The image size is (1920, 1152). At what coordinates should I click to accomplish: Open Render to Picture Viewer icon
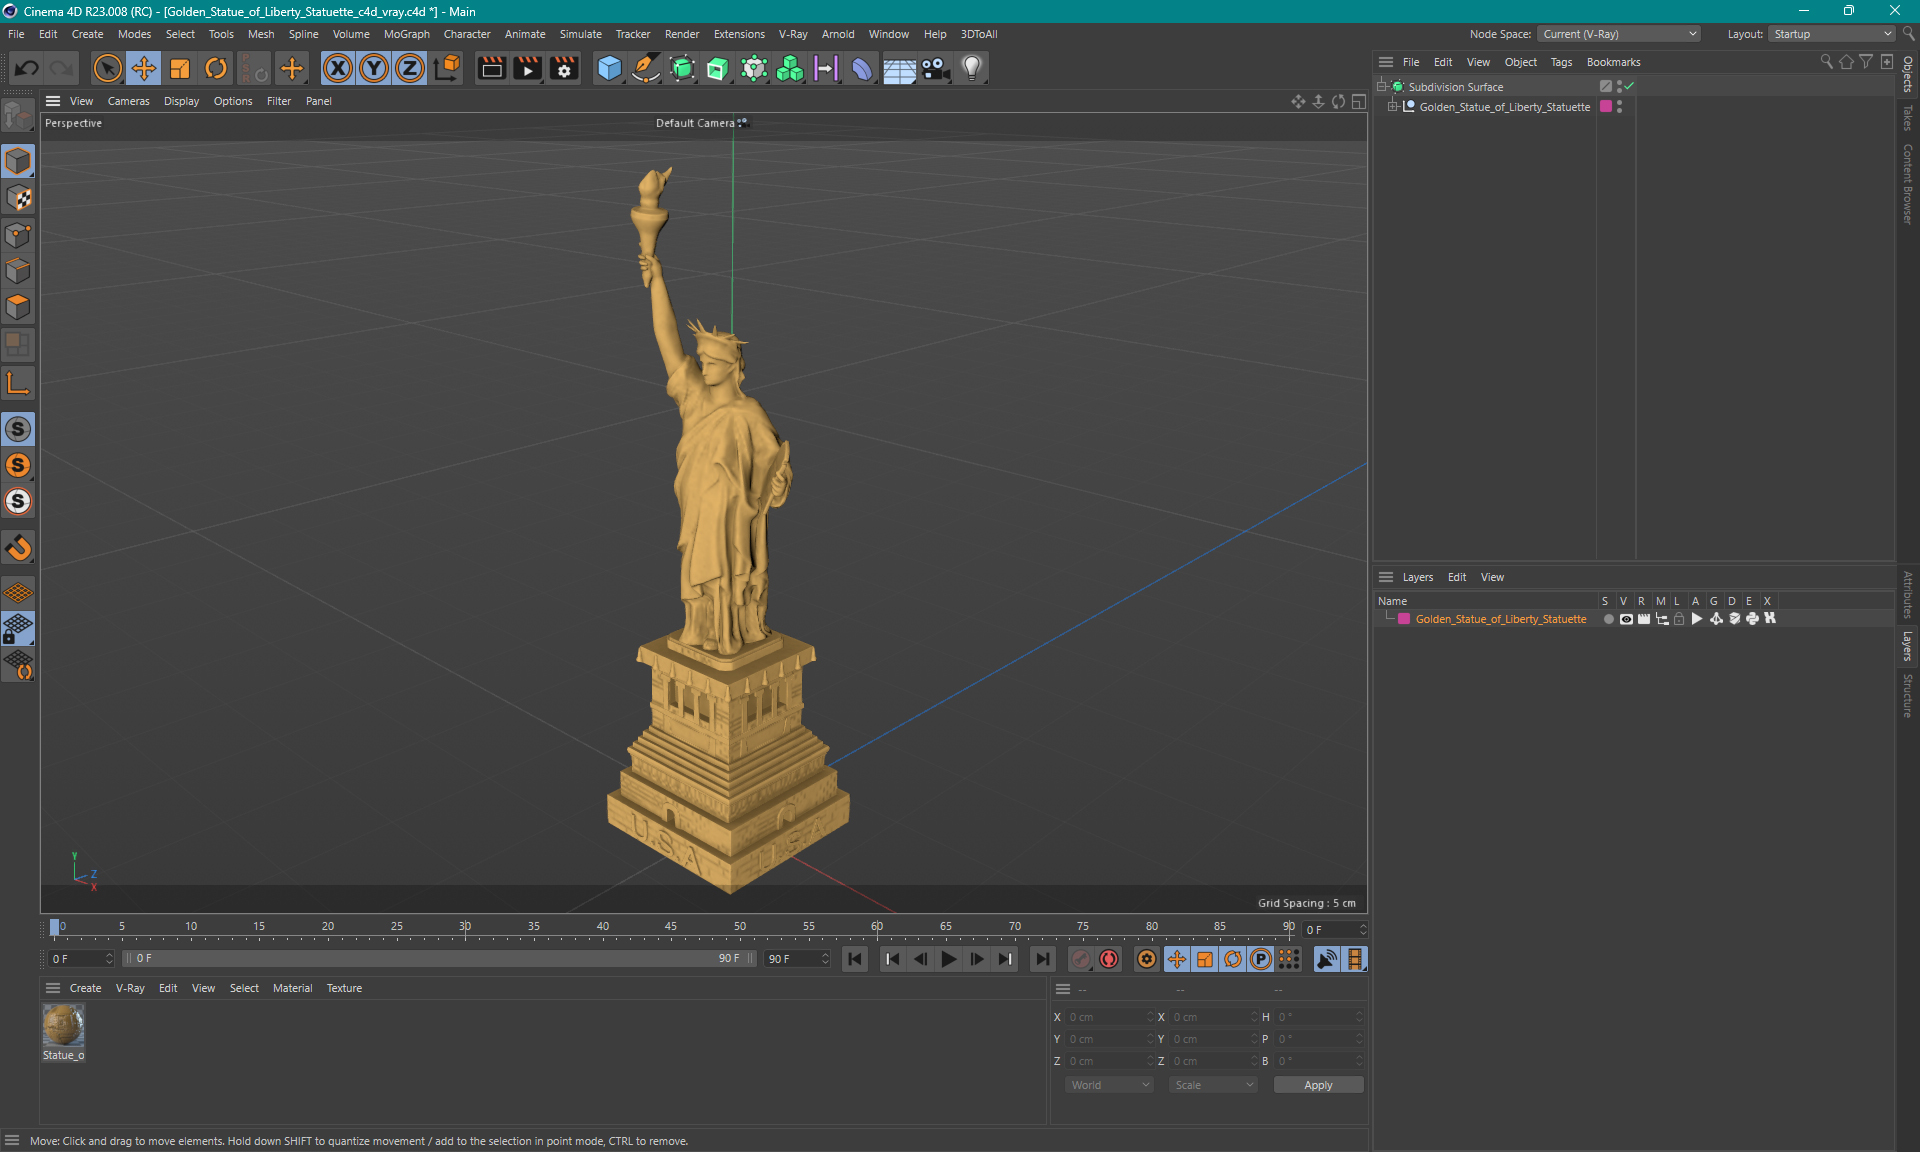[527, 68]
